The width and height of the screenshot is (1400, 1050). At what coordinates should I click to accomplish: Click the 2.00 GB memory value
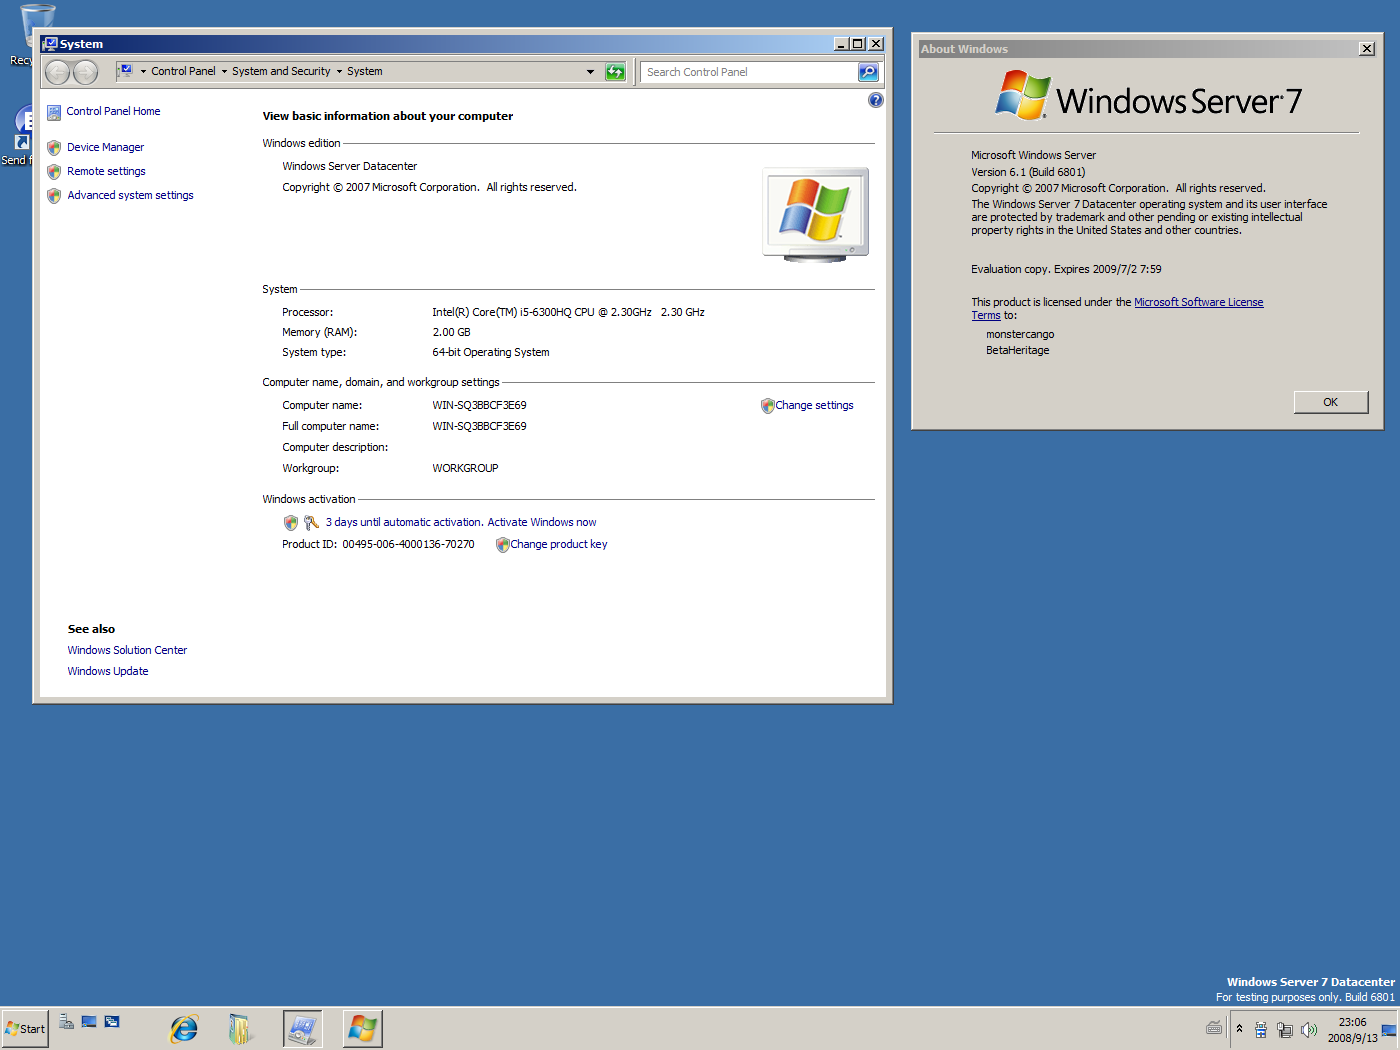click(x=451, y=333)
